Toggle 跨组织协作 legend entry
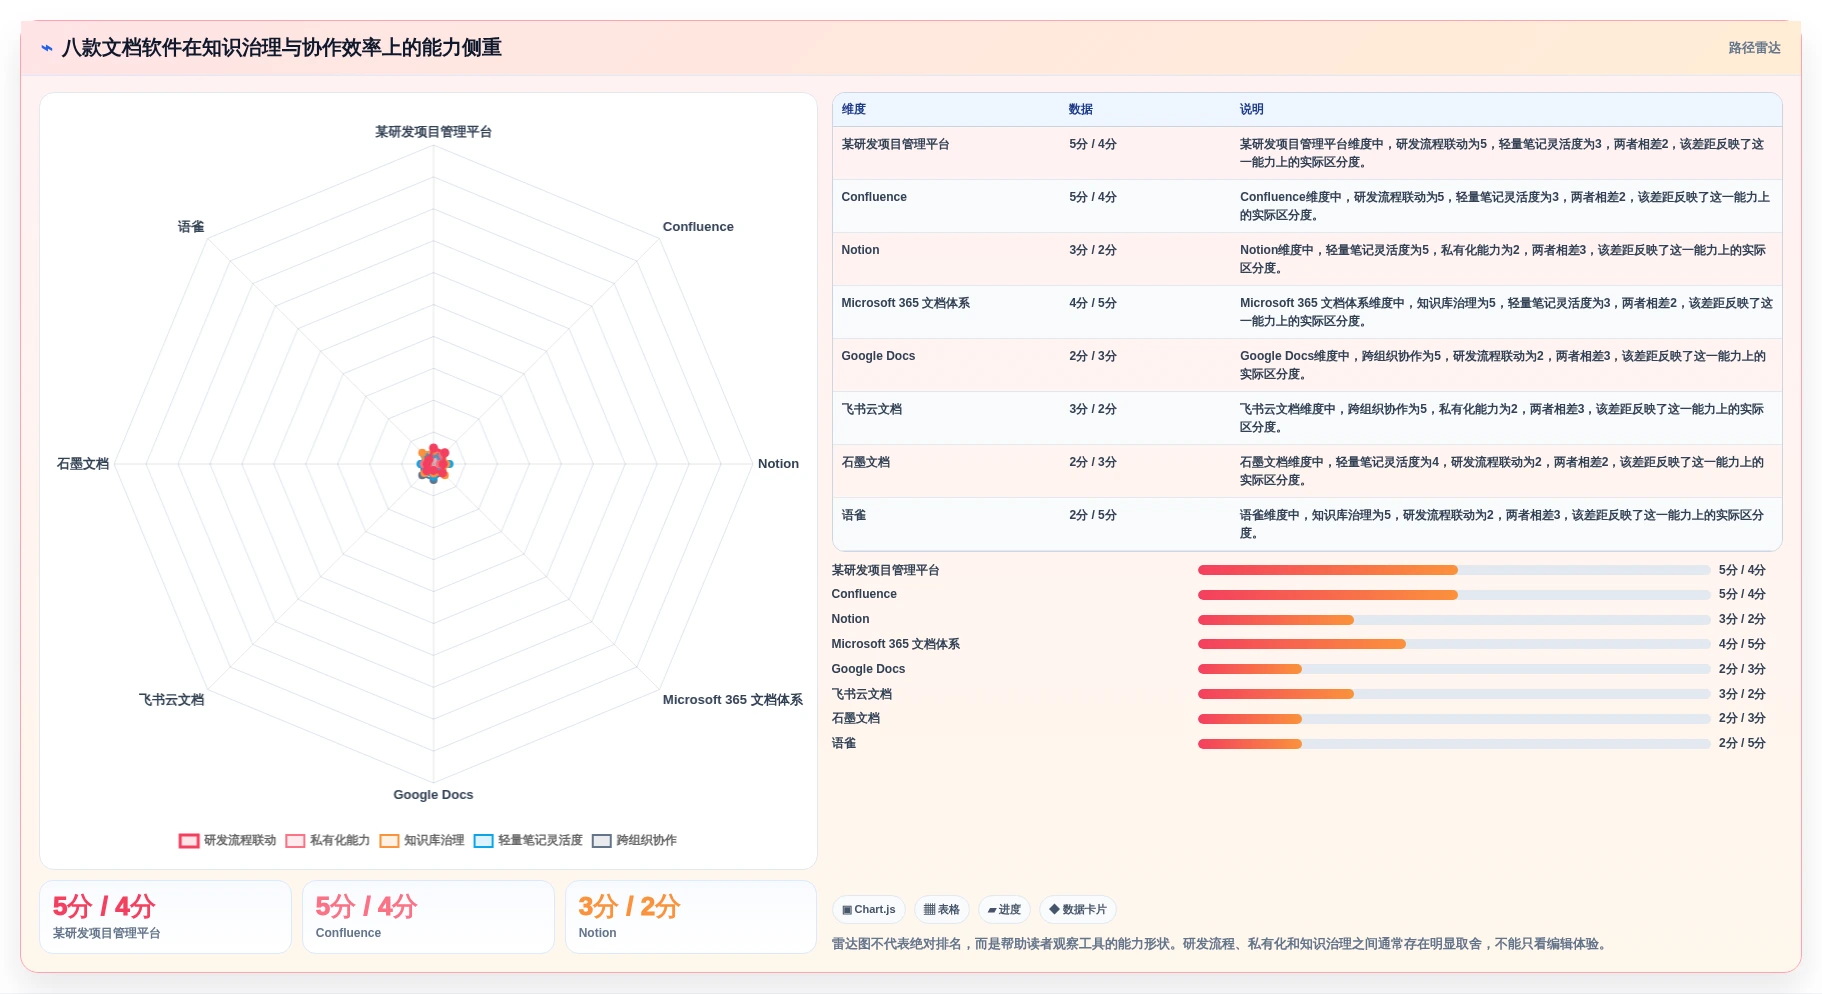This screenshot has width=1822, height=994. point(634,841)
